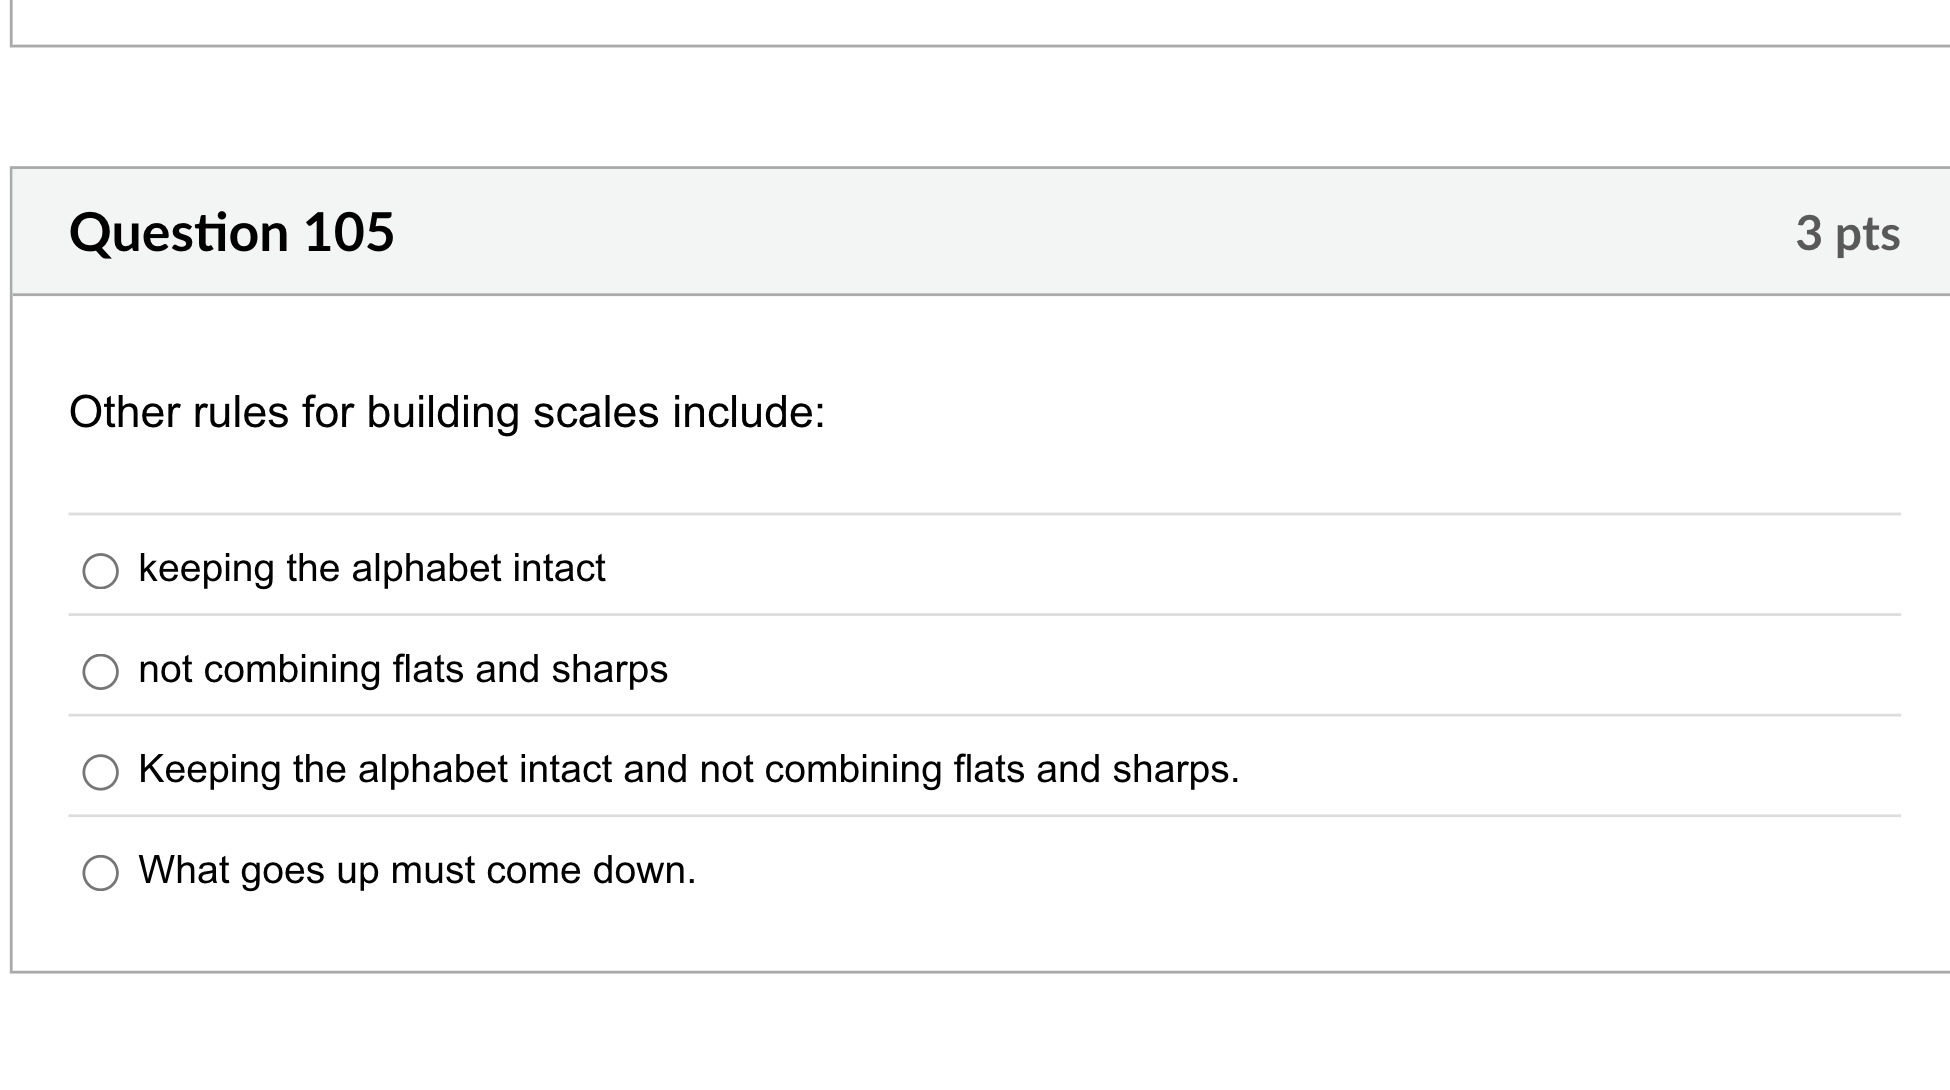The height and width of the screenshot is (1090, 1950).
Task: Mark the radio for the combined alphabet and flats answer
Action: tap(100, 772)
